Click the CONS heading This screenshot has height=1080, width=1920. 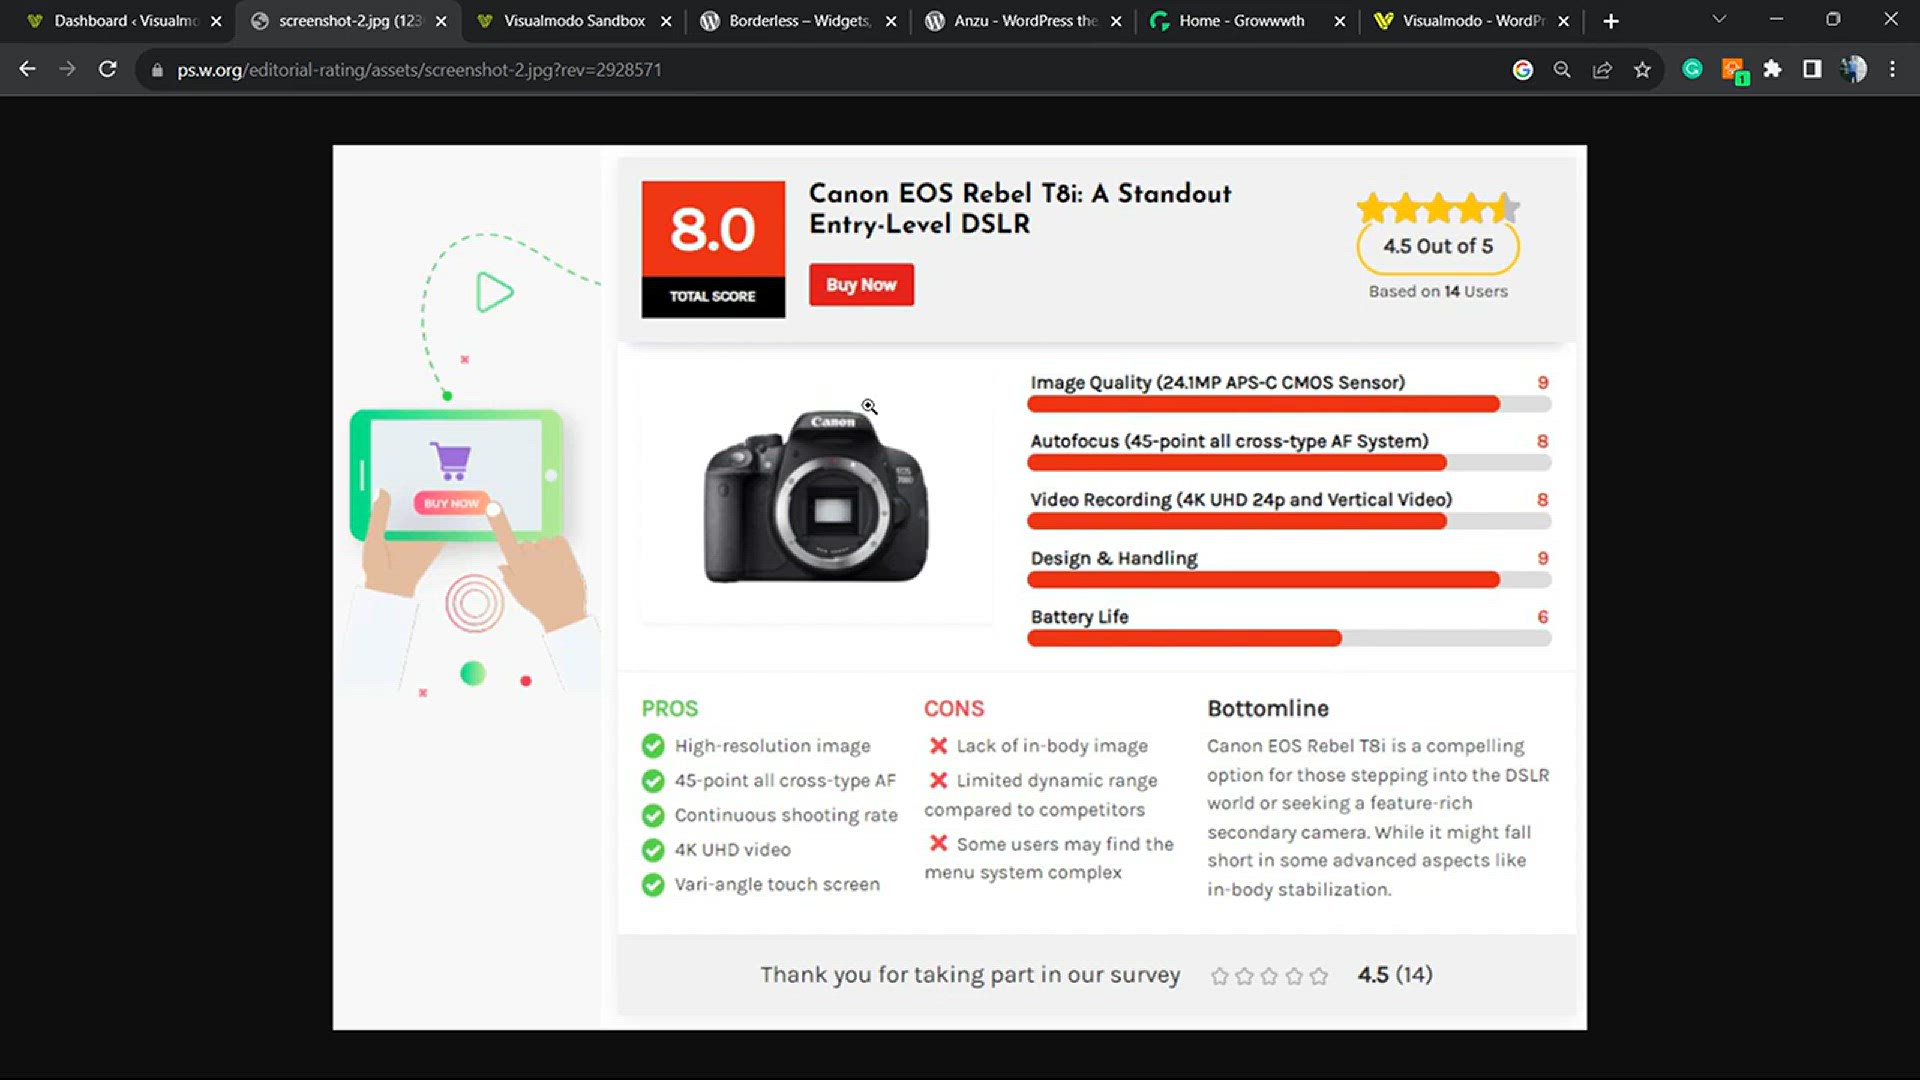point(954,708)
